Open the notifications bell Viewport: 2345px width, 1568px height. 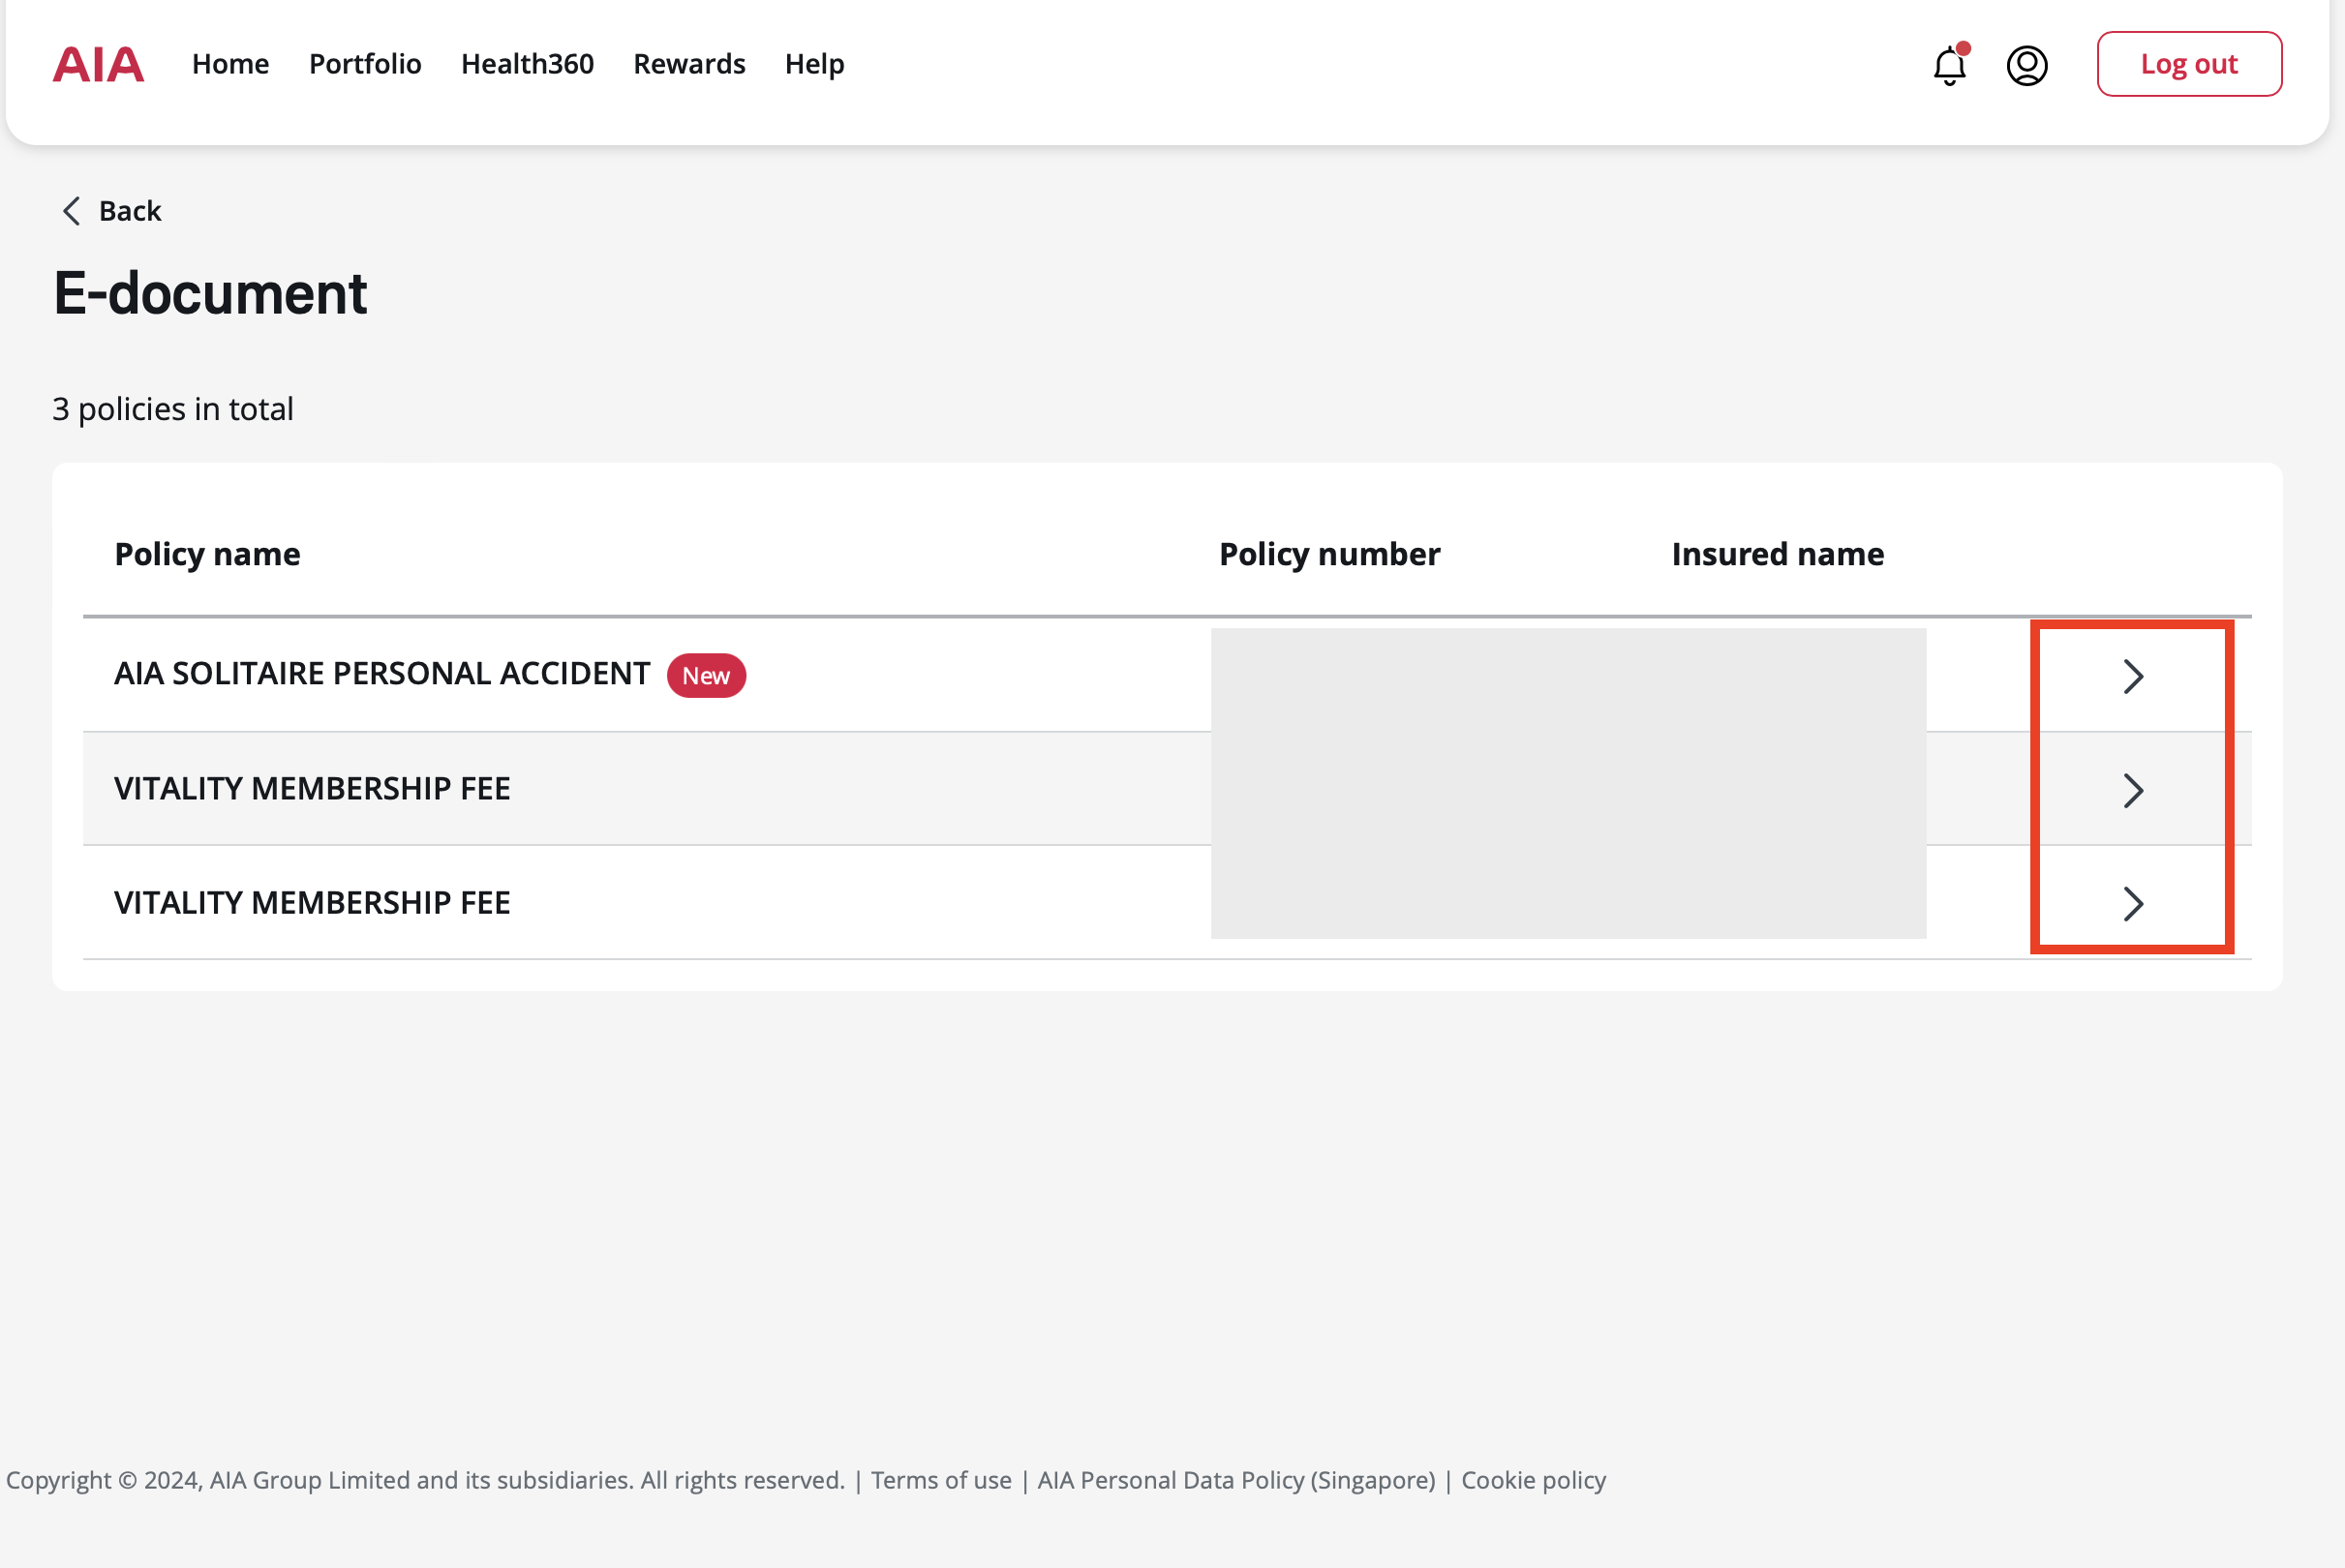[1949, 65]
